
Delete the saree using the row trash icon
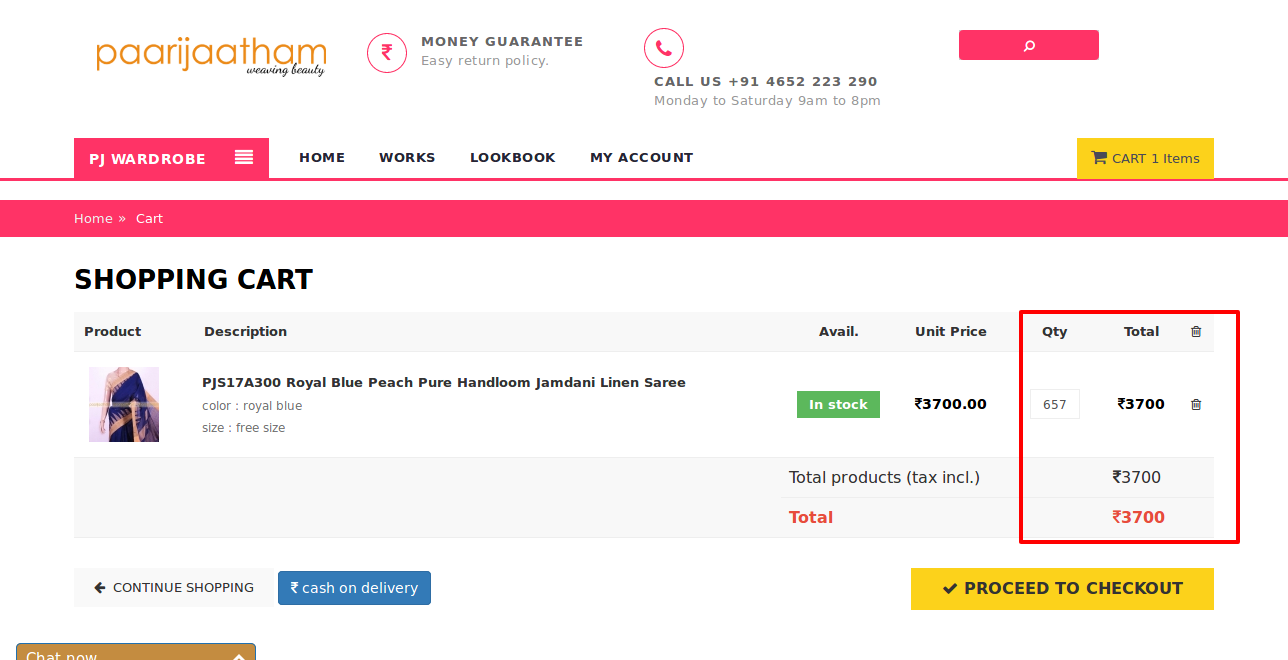click(x=1196, y=404)
